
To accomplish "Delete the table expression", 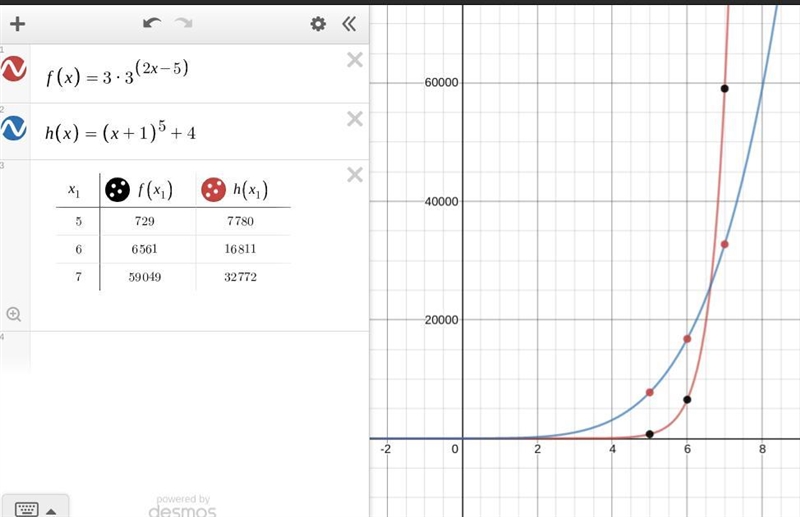I will (x=355, y=175).
